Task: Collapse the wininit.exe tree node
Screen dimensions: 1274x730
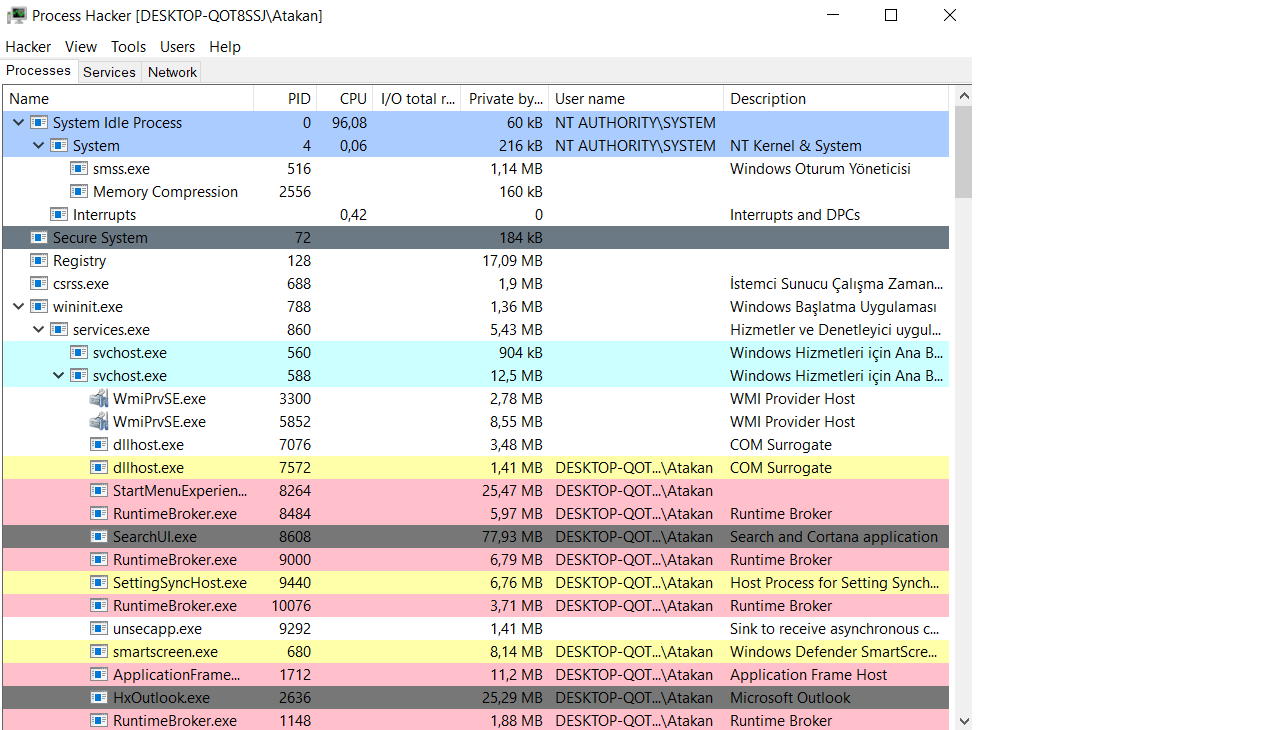Action: [18, 307]
